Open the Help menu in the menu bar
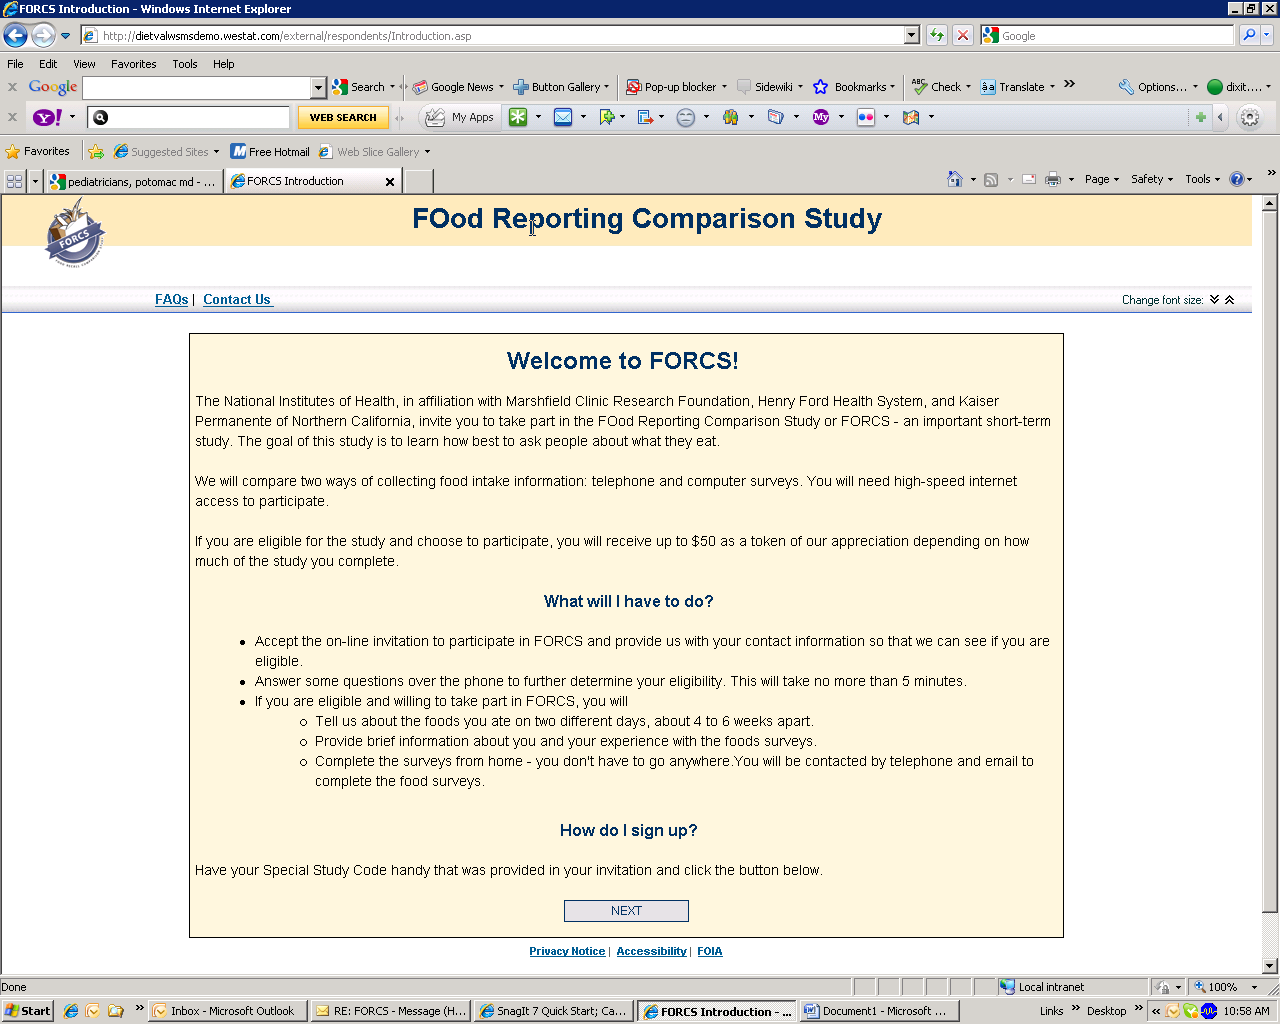This screenshot has width=1280, height=1024. 224,64
